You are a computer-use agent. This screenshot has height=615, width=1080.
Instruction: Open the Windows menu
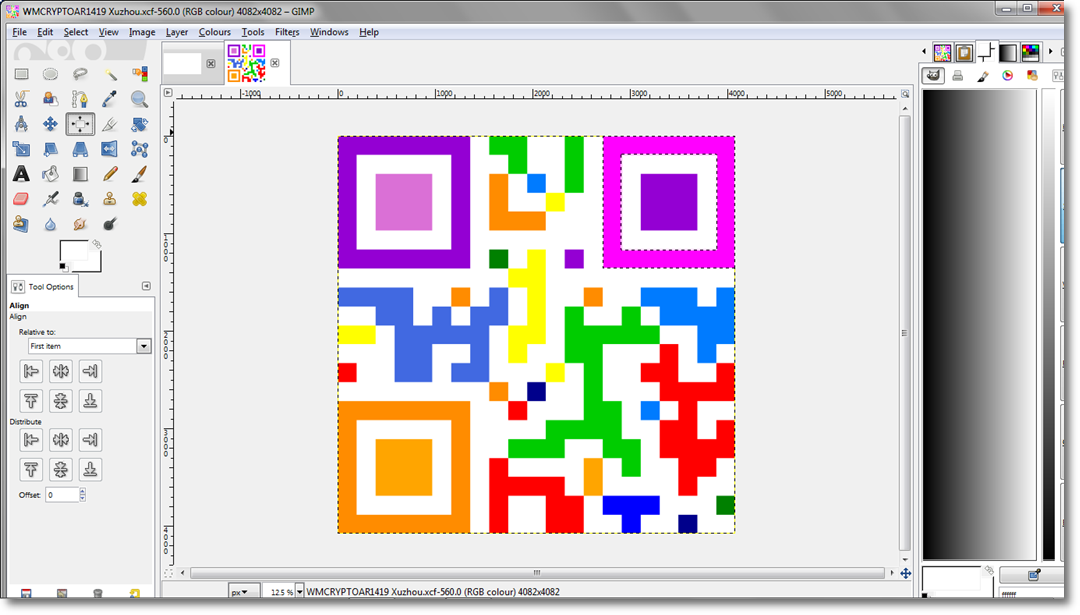tap(329, 32)
